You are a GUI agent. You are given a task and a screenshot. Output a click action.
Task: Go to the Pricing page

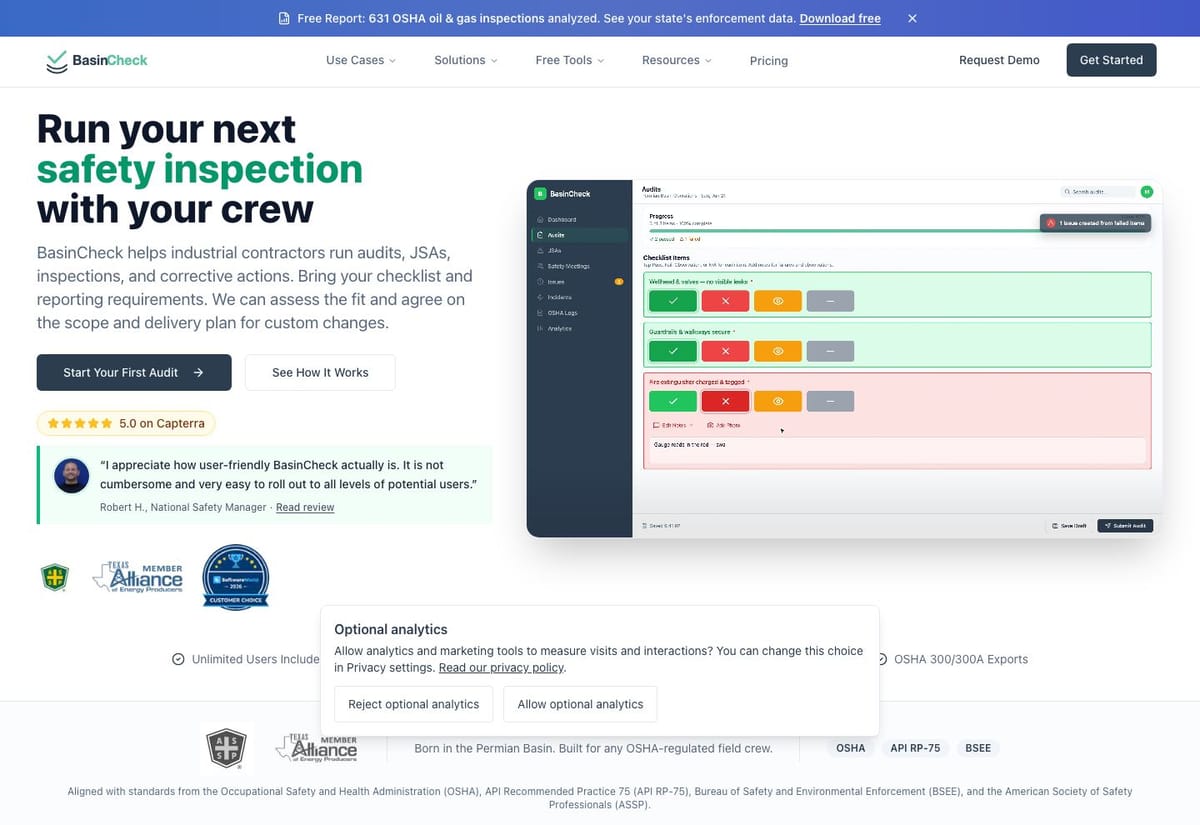coord(769,61)
